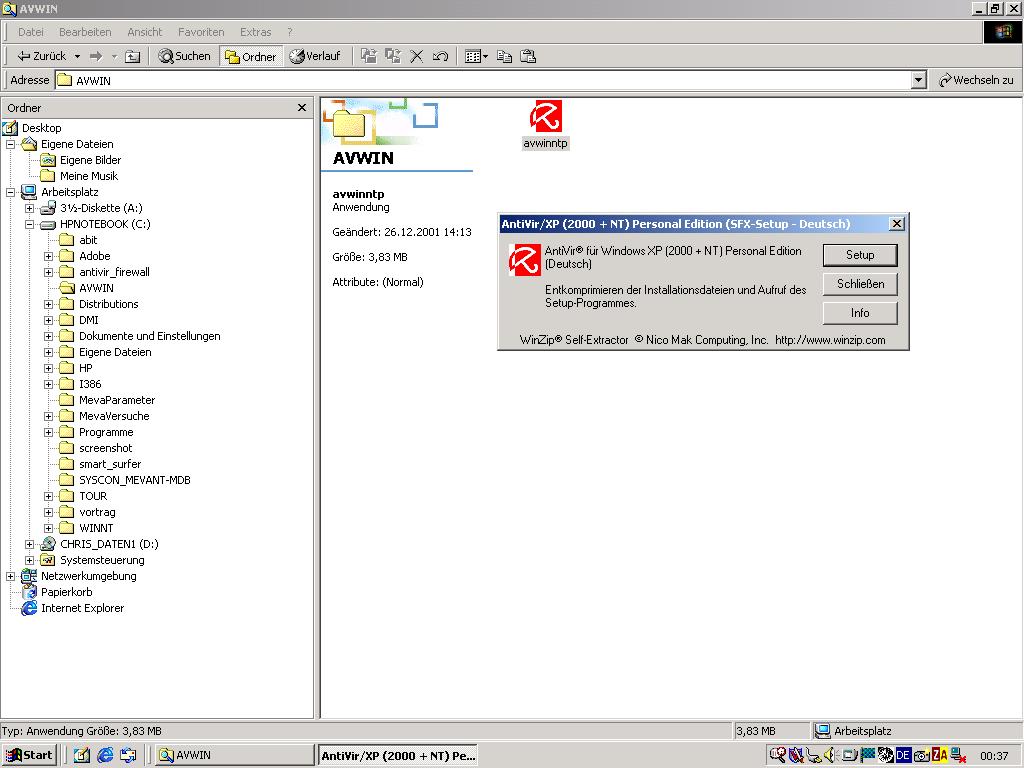1024x768 pixels.
Task: Switch to AntiVir taskbar button
Action: 397,756
